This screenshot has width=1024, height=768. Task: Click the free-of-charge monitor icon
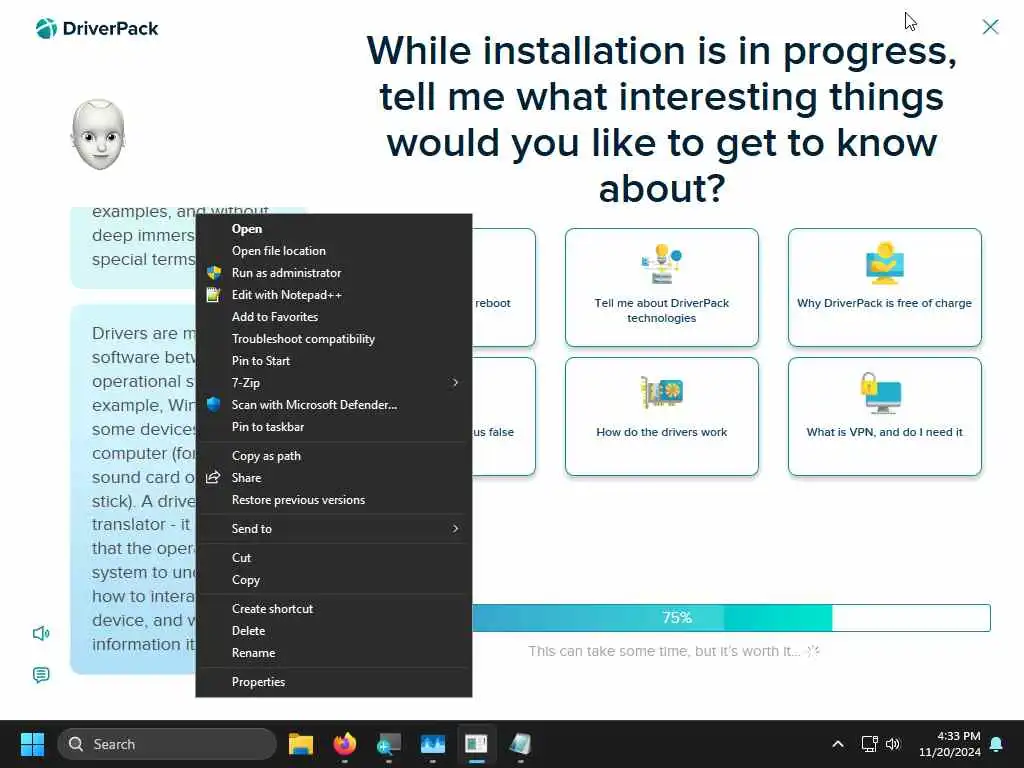(x=884, y=263)
